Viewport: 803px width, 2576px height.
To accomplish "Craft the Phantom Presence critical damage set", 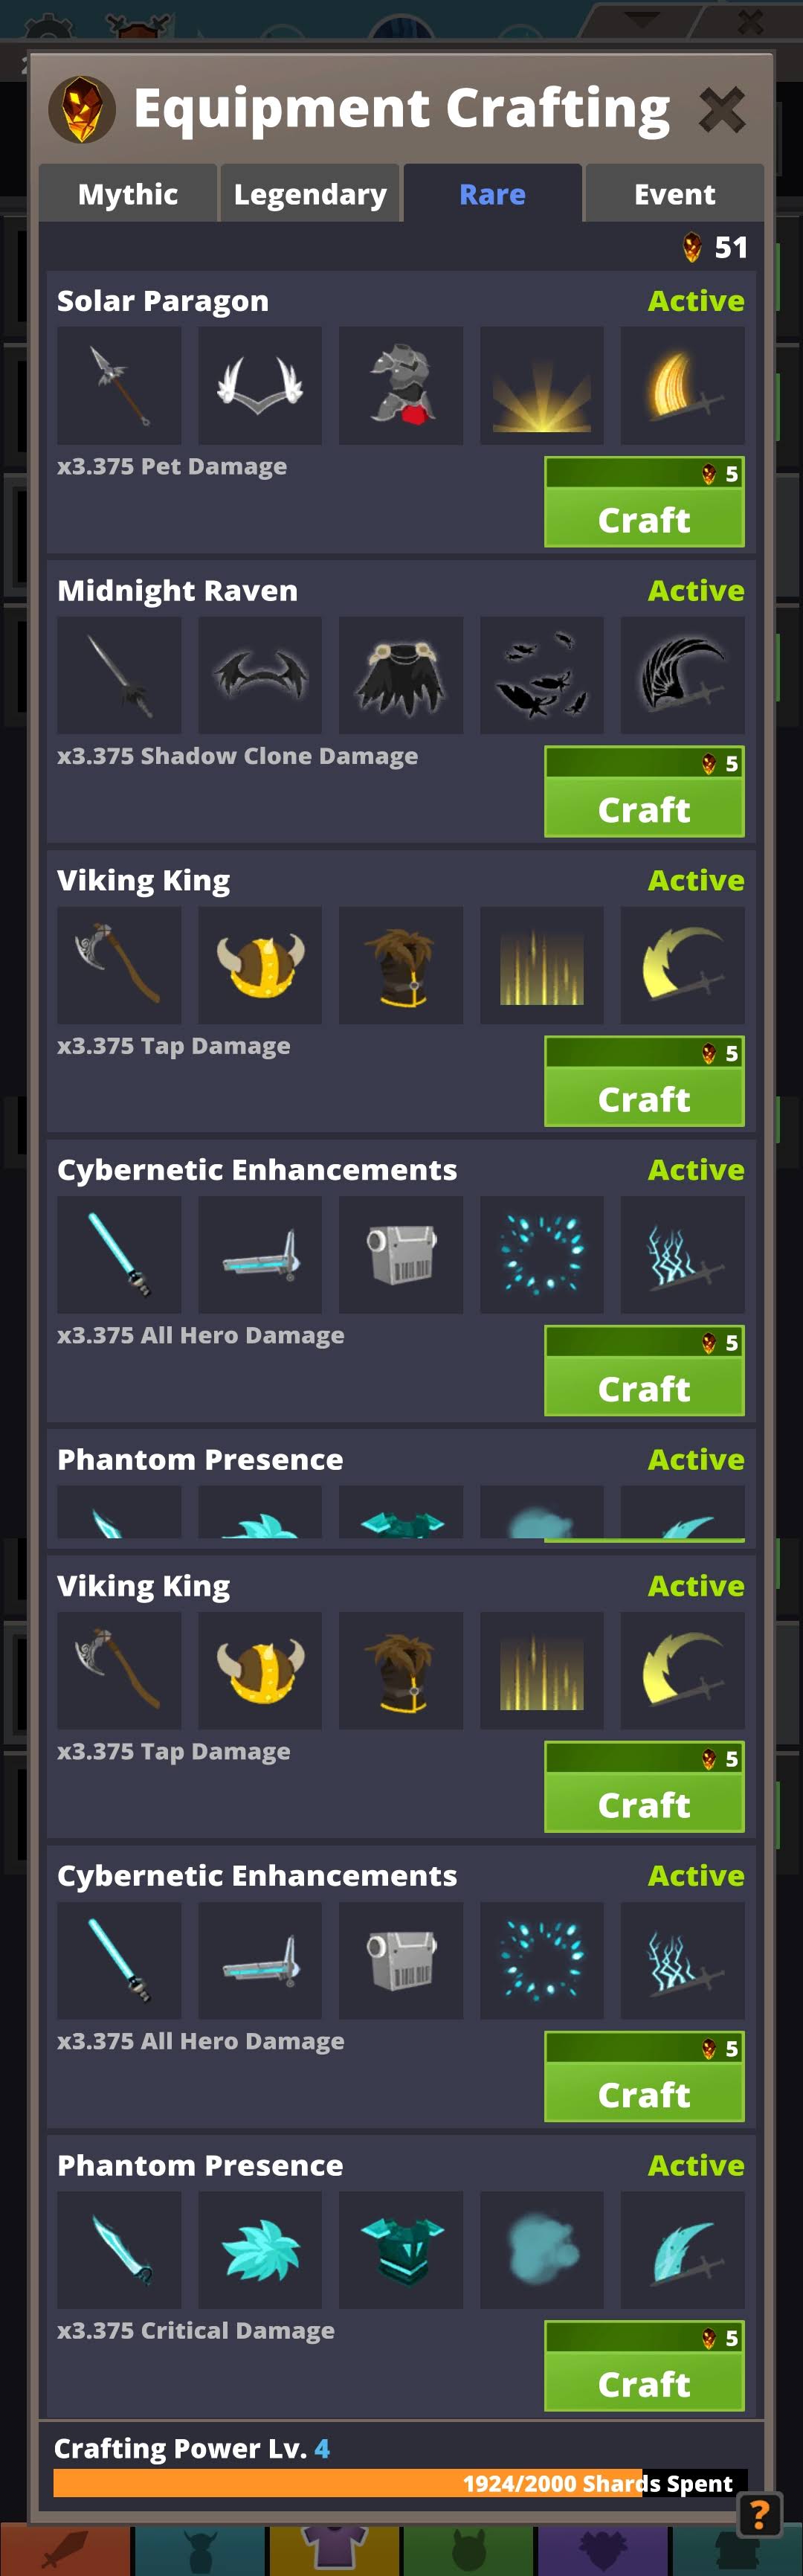I will tap(644, 2366).
